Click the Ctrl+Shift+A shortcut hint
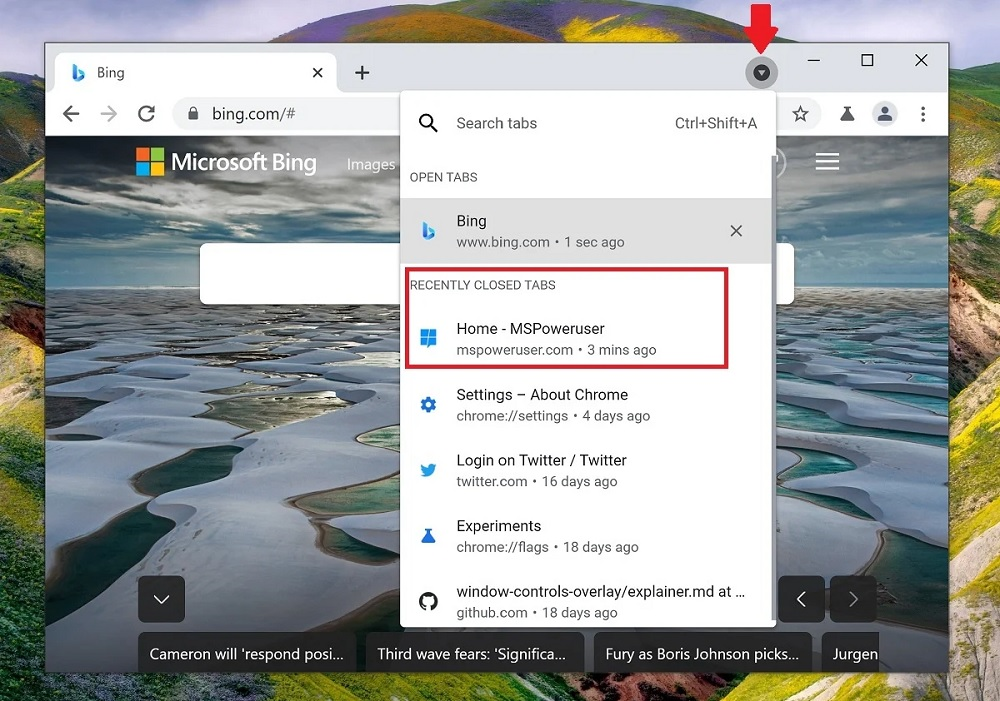 tap(716, 123)
